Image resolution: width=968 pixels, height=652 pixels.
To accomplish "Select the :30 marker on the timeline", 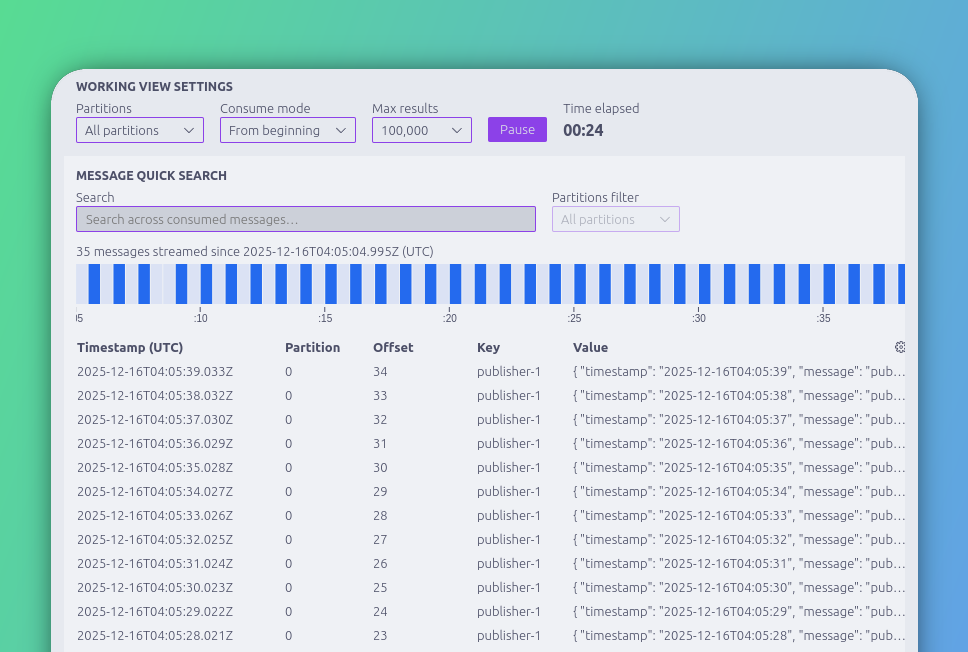I will (698, 318).
